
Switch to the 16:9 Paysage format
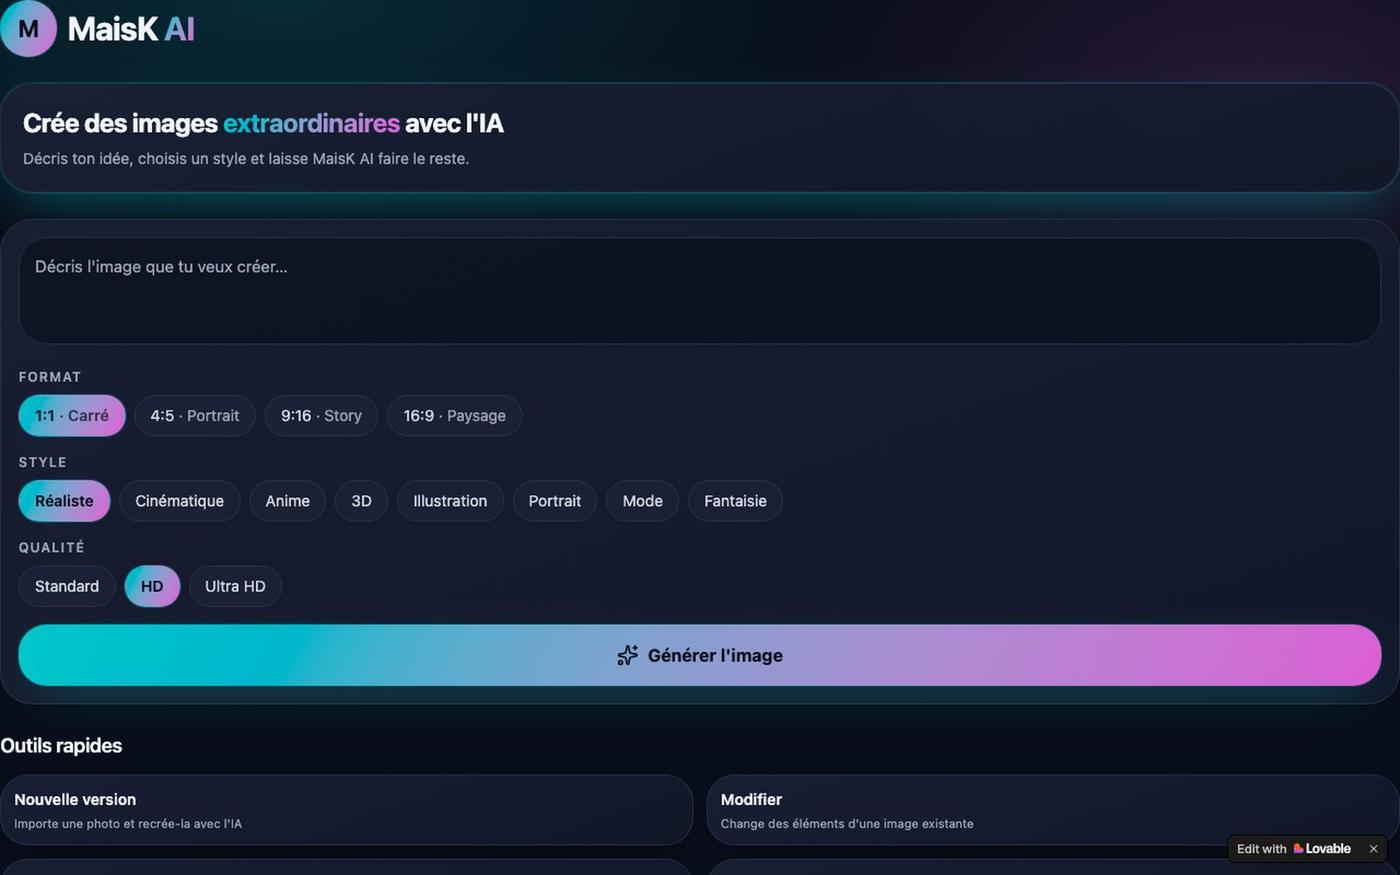pos(455,416)
